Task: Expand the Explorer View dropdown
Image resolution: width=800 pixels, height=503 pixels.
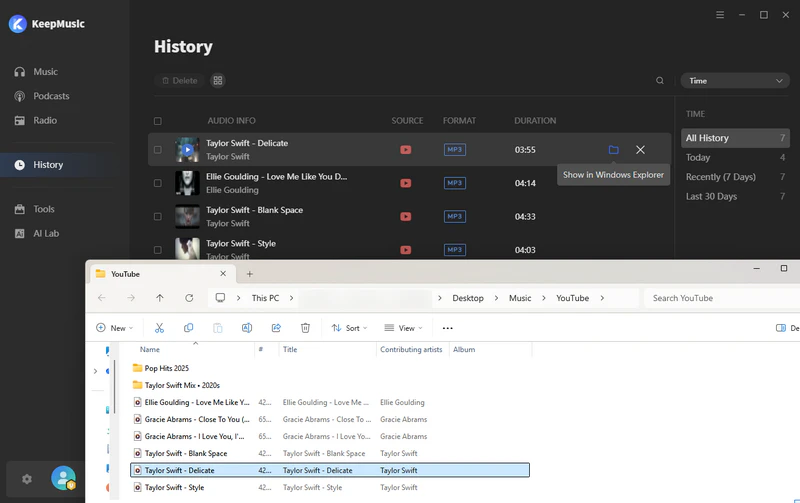Action: pos(405,328)
